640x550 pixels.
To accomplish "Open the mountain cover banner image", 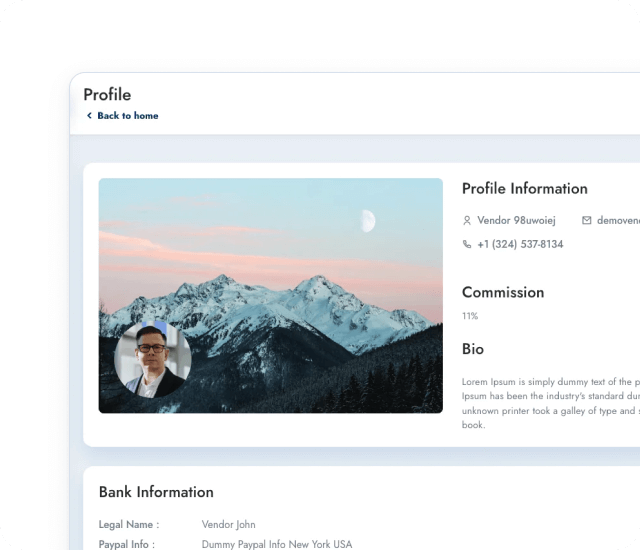I will [271, 295].
